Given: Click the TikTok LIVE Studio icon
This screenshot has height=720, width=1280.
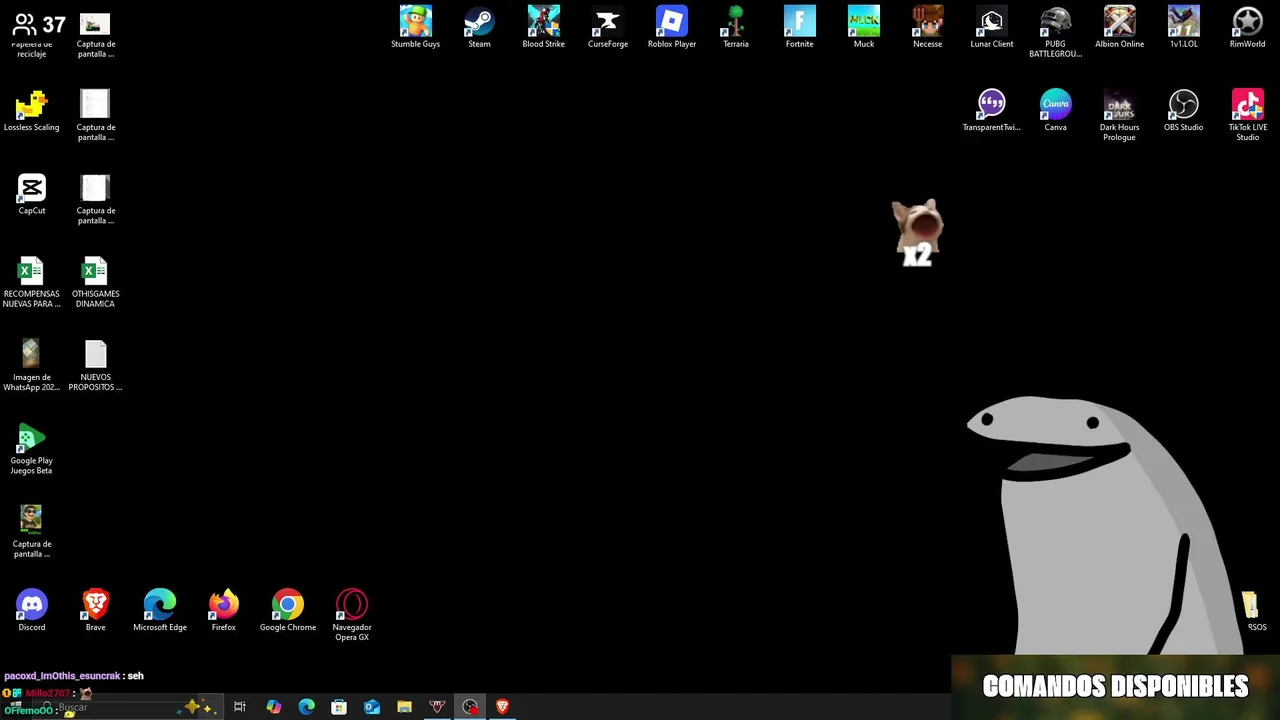Looking at the screenshot, I should [x=1247, y=115].
